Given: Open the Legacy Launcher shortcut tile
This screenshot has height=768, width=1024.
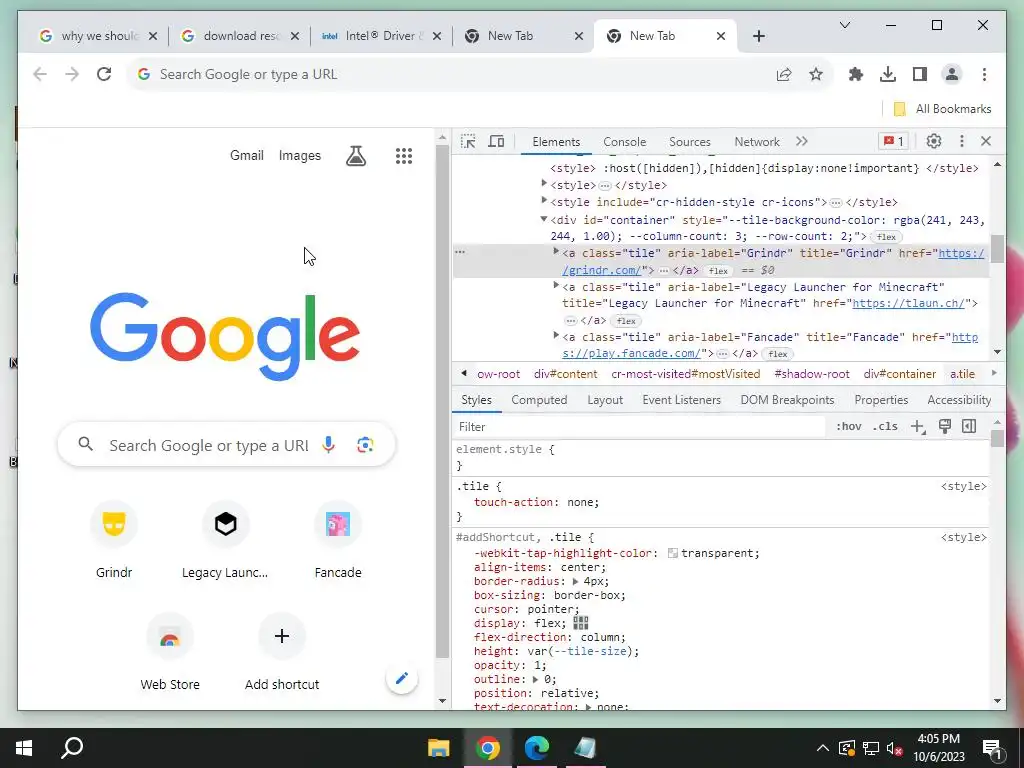Looking at the screenshot, I should pos(225,539).
